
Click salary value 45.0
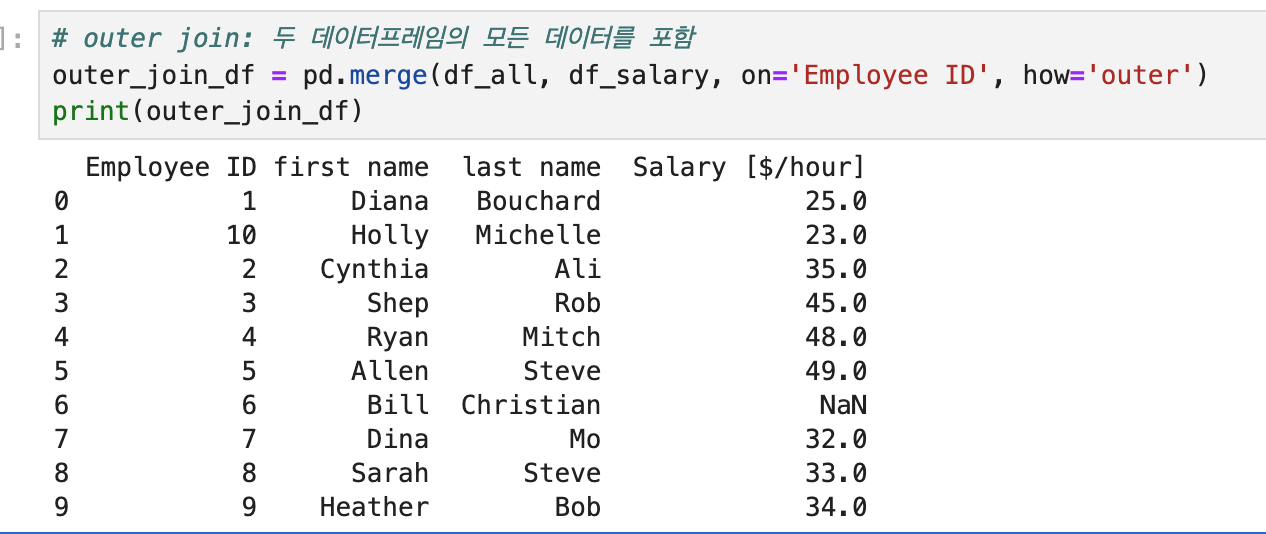[x=836, y=303]
